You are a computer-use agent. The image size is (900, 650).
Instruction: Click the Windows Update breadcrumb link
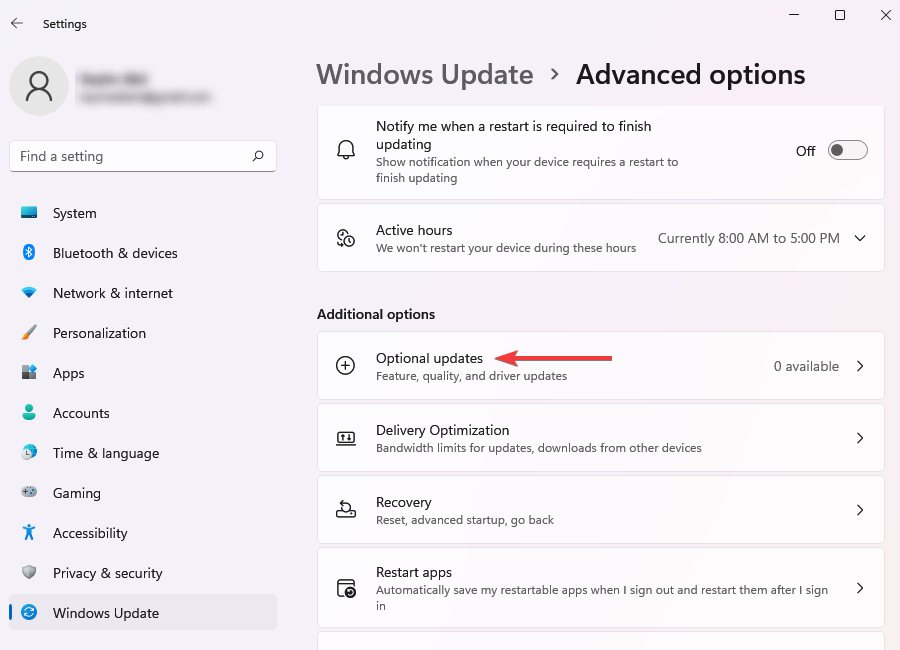(x=425, y=75)
